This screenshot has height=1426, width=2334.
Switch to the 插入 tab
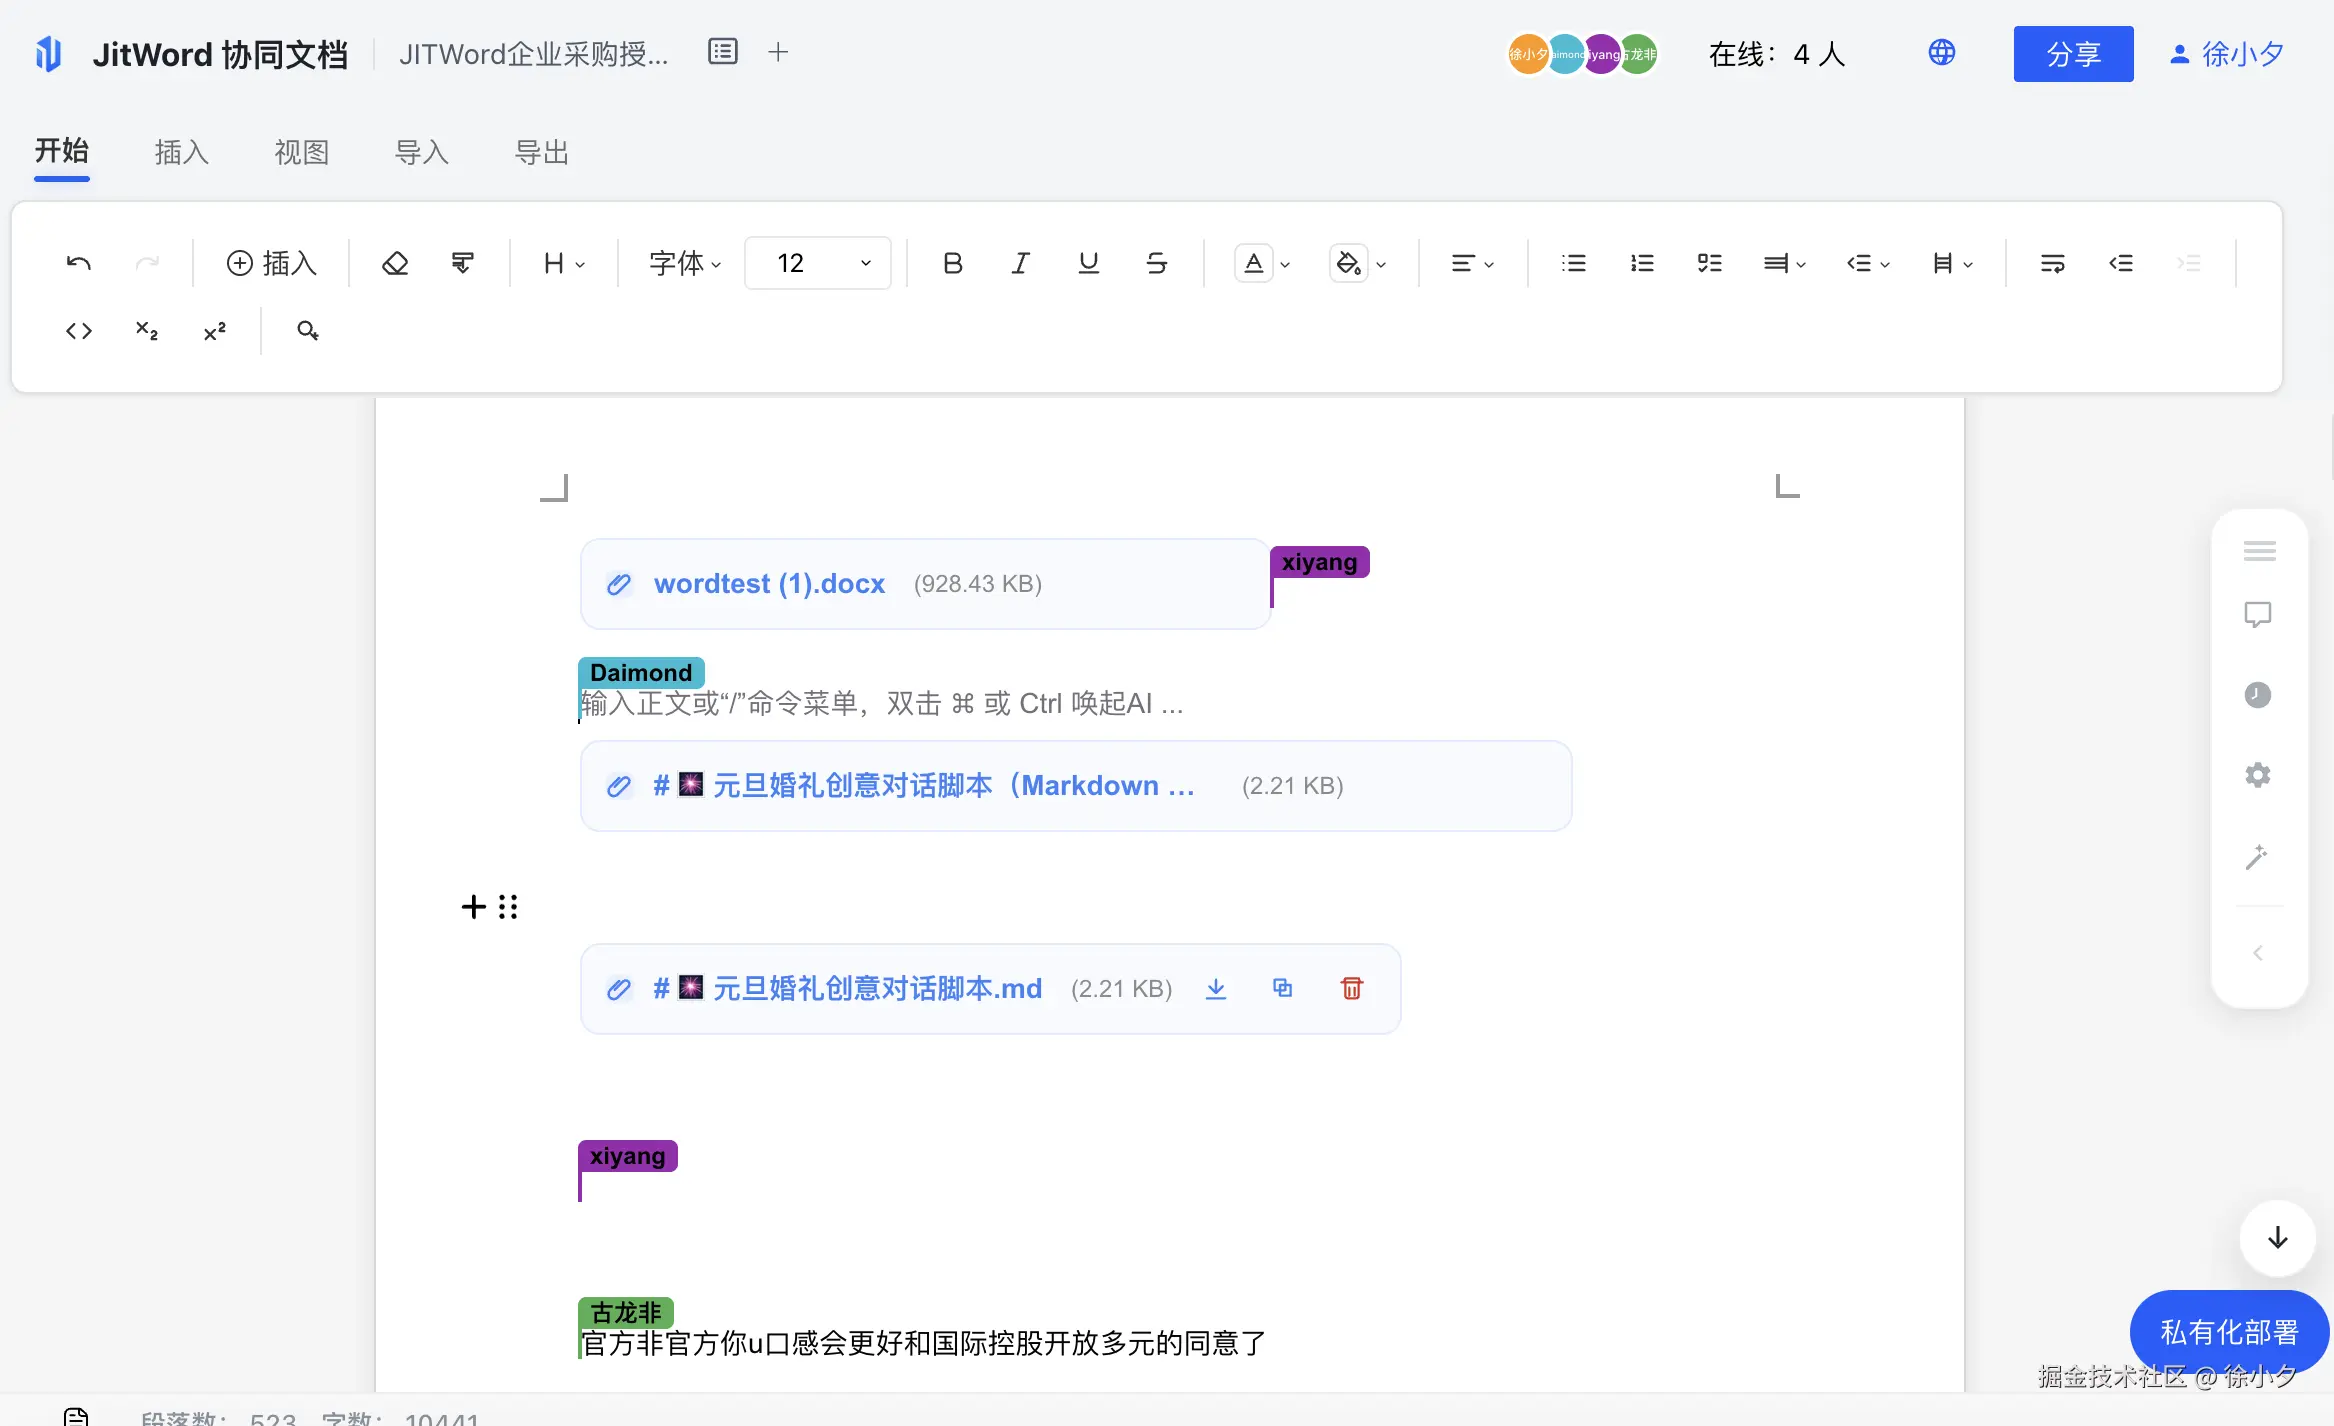[181, 152]
